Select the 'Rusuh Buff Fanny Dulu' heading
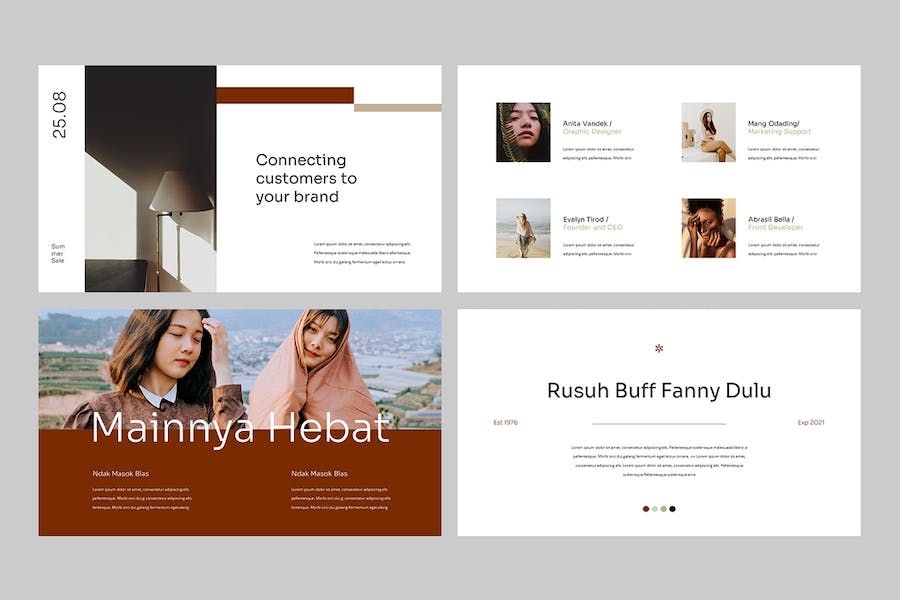The image size is (900, 600). 659,390
